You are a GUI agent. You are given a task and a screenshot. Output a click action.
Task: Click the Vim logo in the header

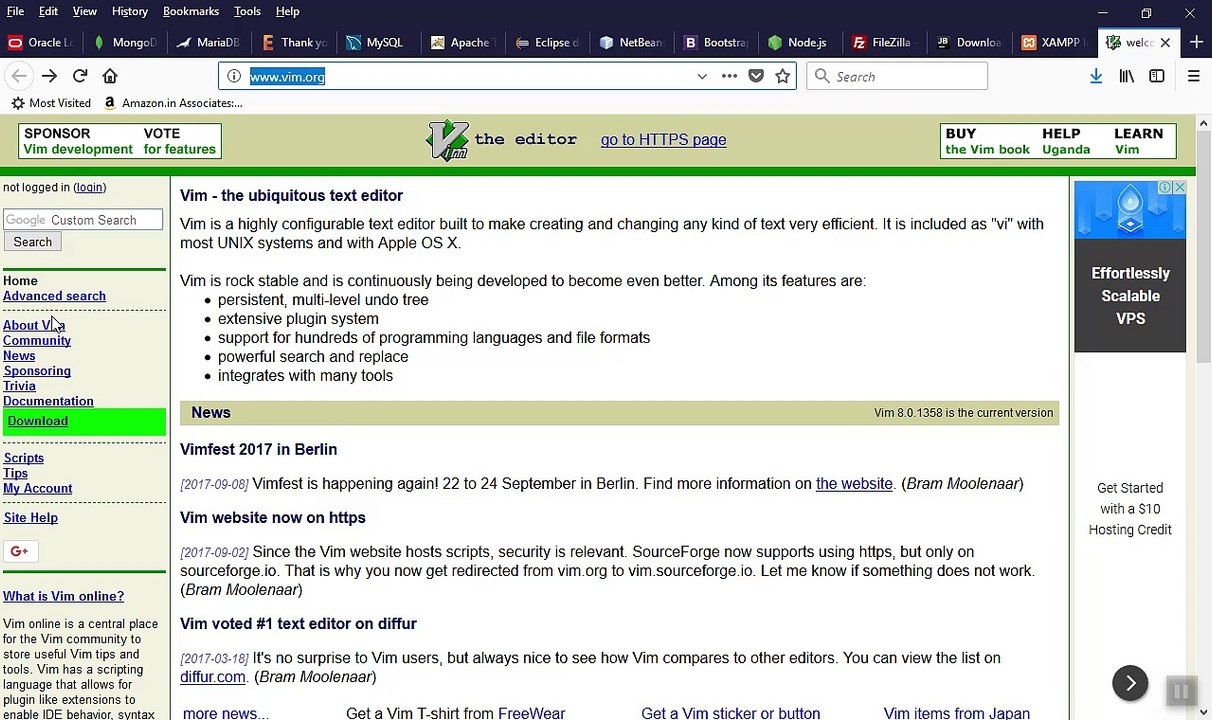click(x=447, y=140)
